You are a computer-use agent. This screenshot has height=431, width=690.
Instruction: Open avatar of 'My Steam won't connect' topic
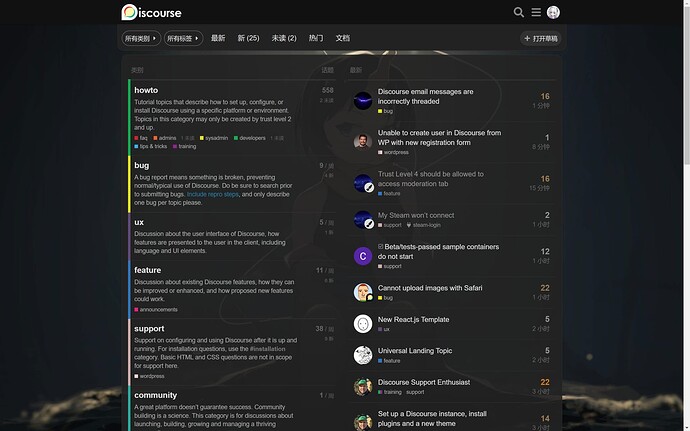click(x=363, y=219)
